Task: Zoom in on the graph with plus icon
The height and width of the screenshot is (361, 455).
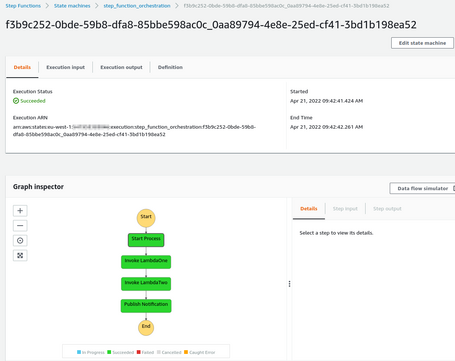Action: 20,211
